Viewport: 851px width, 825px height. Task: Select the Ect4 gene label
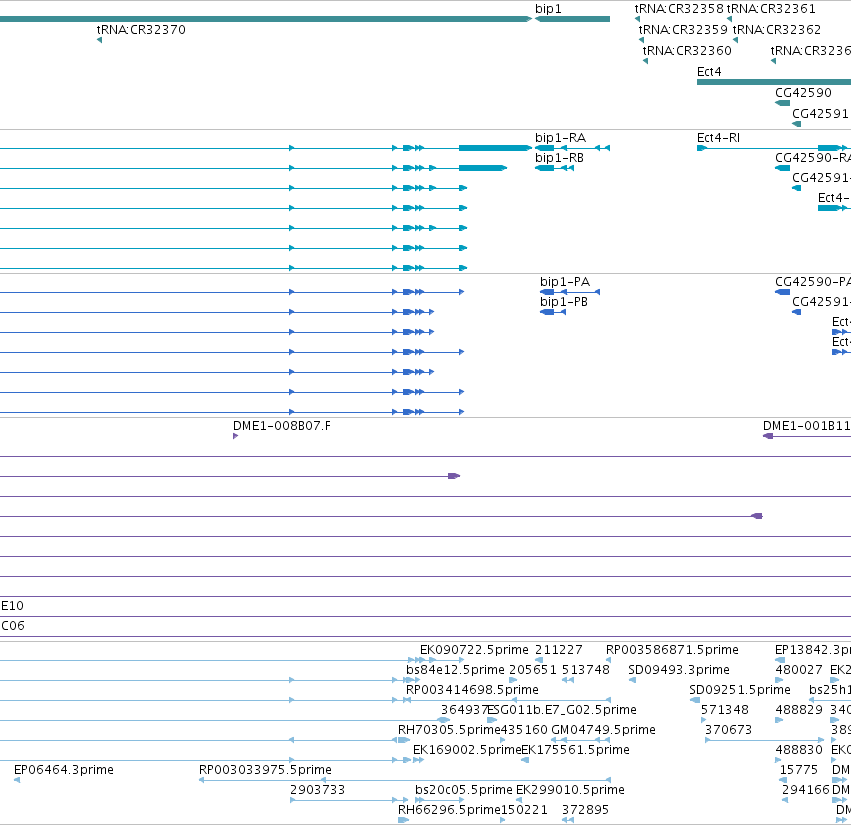(x=709, y=72)
